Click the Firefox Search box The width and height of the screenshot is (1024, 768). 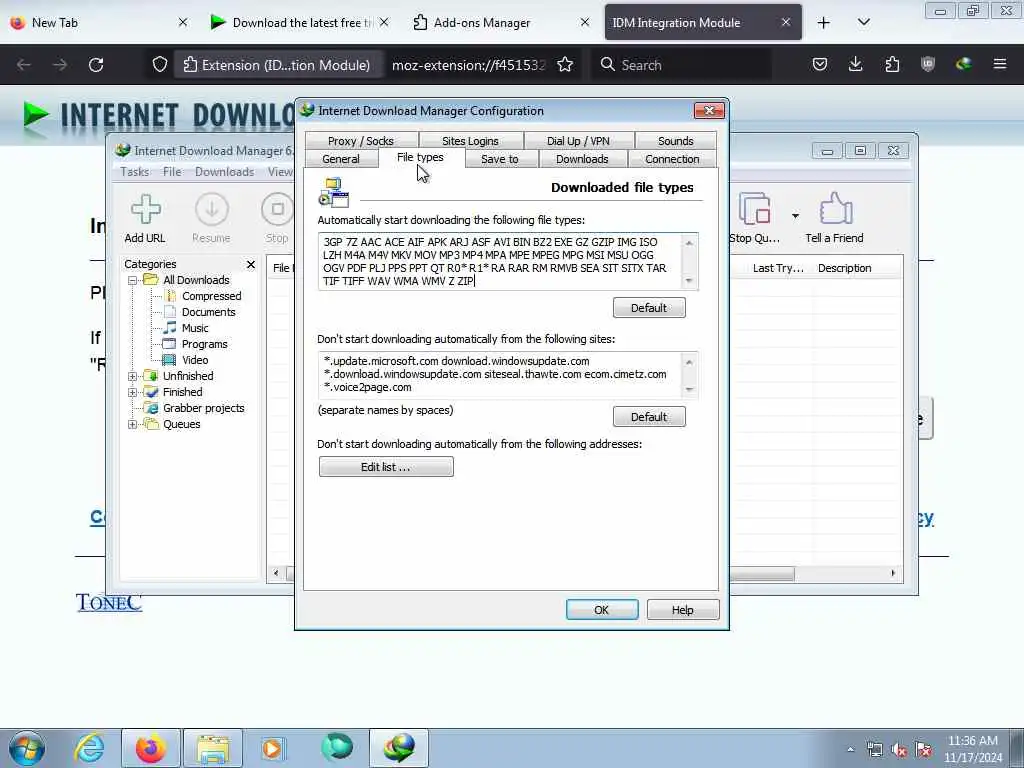click(x=681, y=65)
